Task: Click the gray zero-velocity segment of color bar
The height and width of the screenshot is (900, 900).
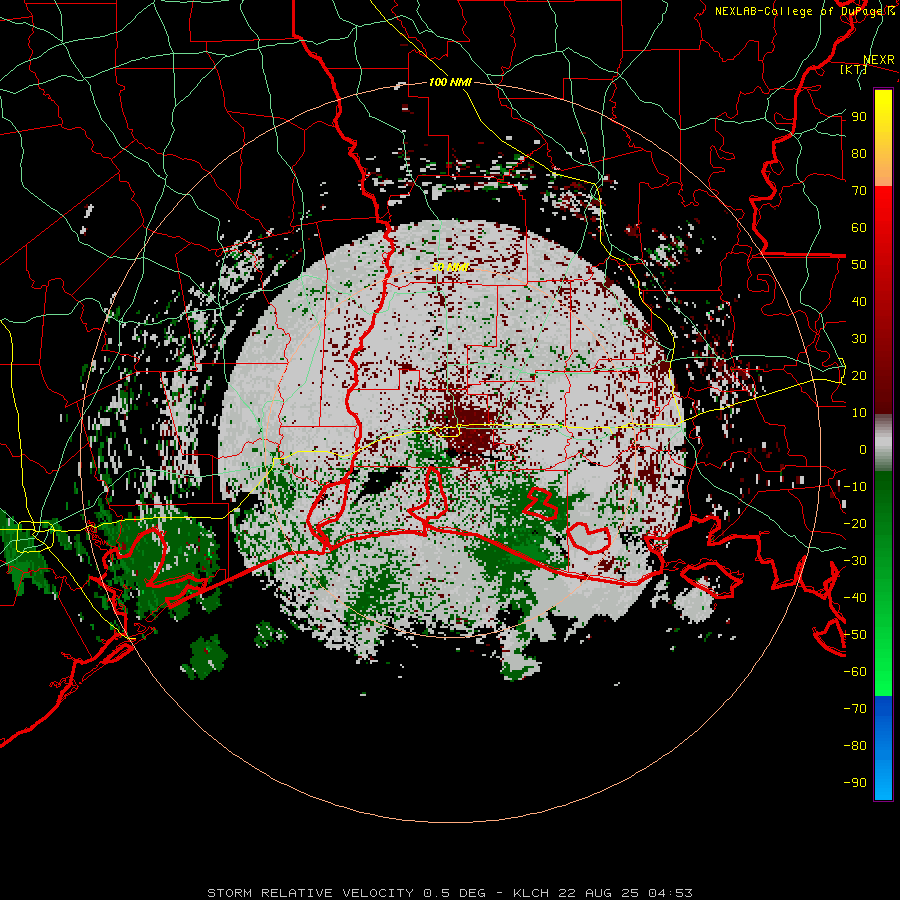Action: pyautogui.click(x=883, y=443)
